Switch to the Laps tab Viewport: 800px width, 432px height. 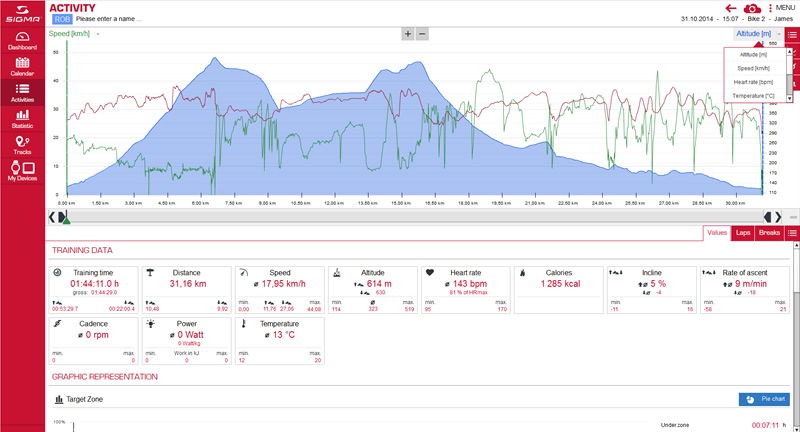click(743, 233)
